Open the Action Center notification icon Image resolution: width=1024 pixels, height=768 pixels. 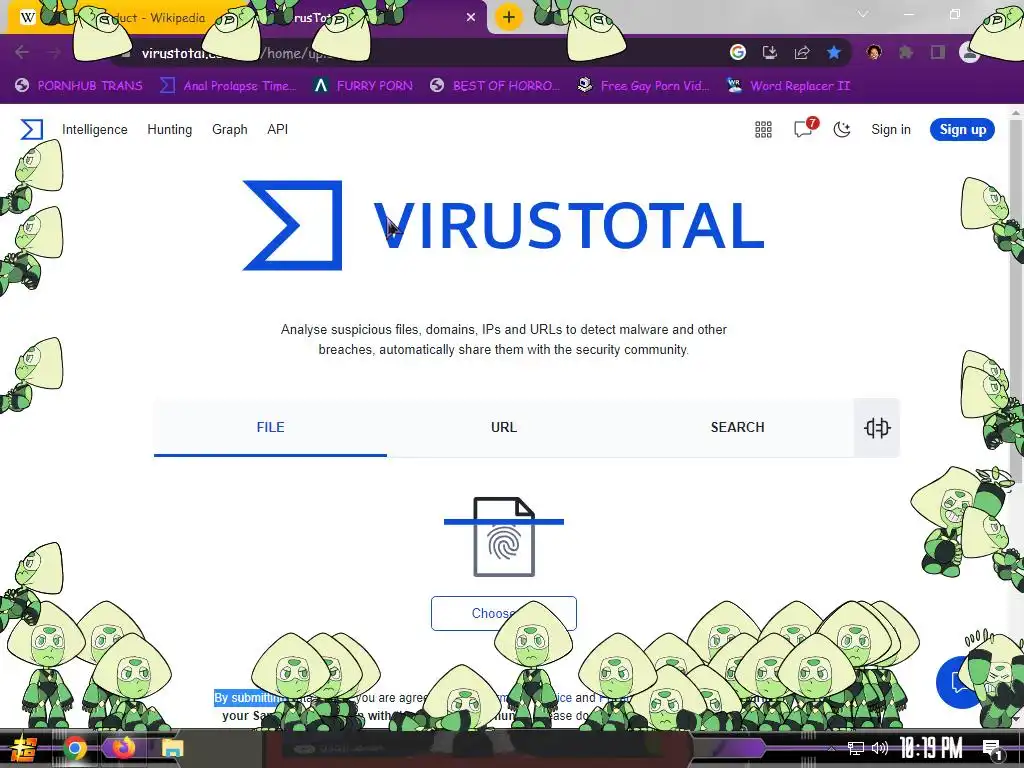(992, 749)
